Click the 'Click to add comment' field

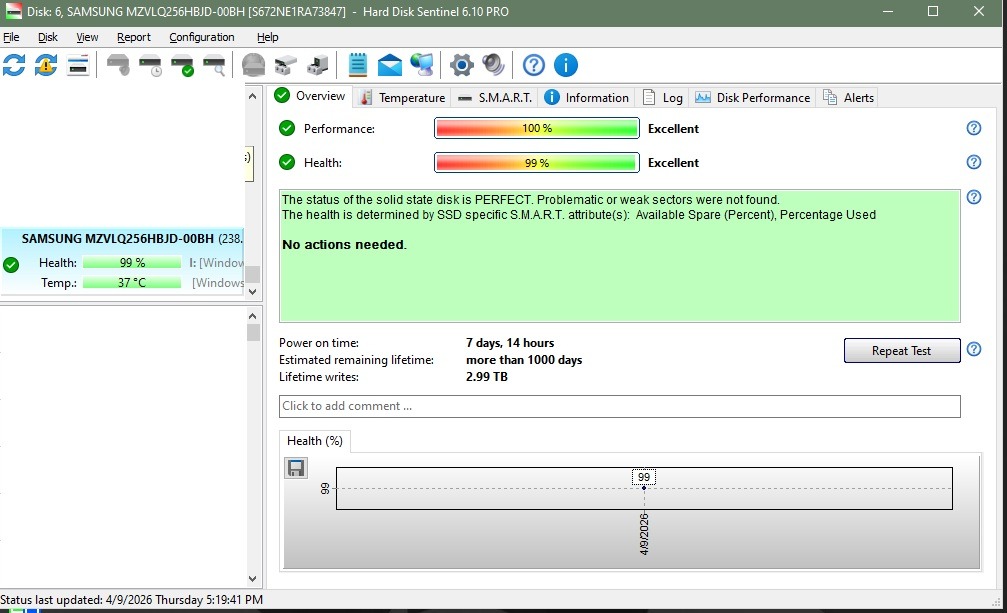(x=620, y=406)
